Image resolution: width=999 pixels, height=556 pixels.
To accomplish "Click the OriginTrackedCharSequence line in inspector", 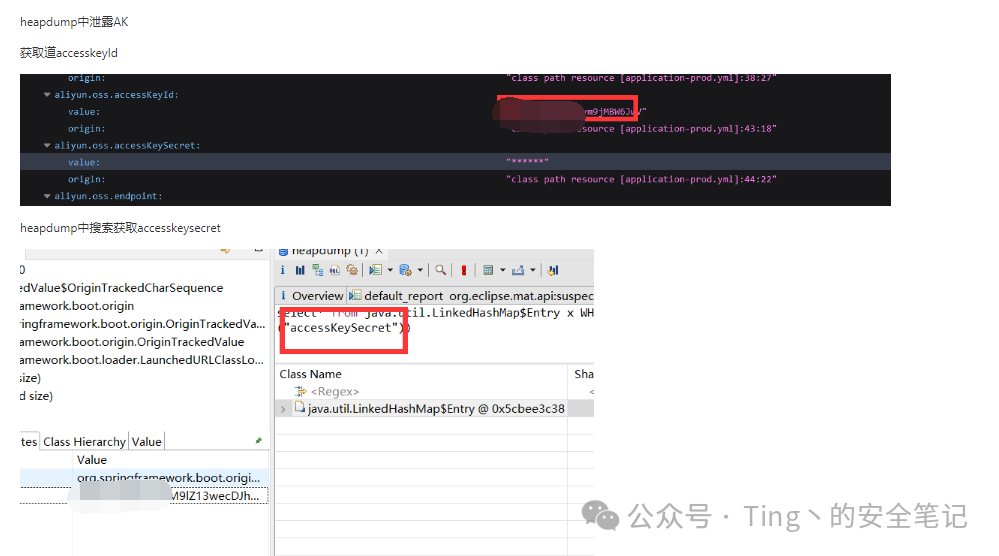I will click(x=122, y=288).
